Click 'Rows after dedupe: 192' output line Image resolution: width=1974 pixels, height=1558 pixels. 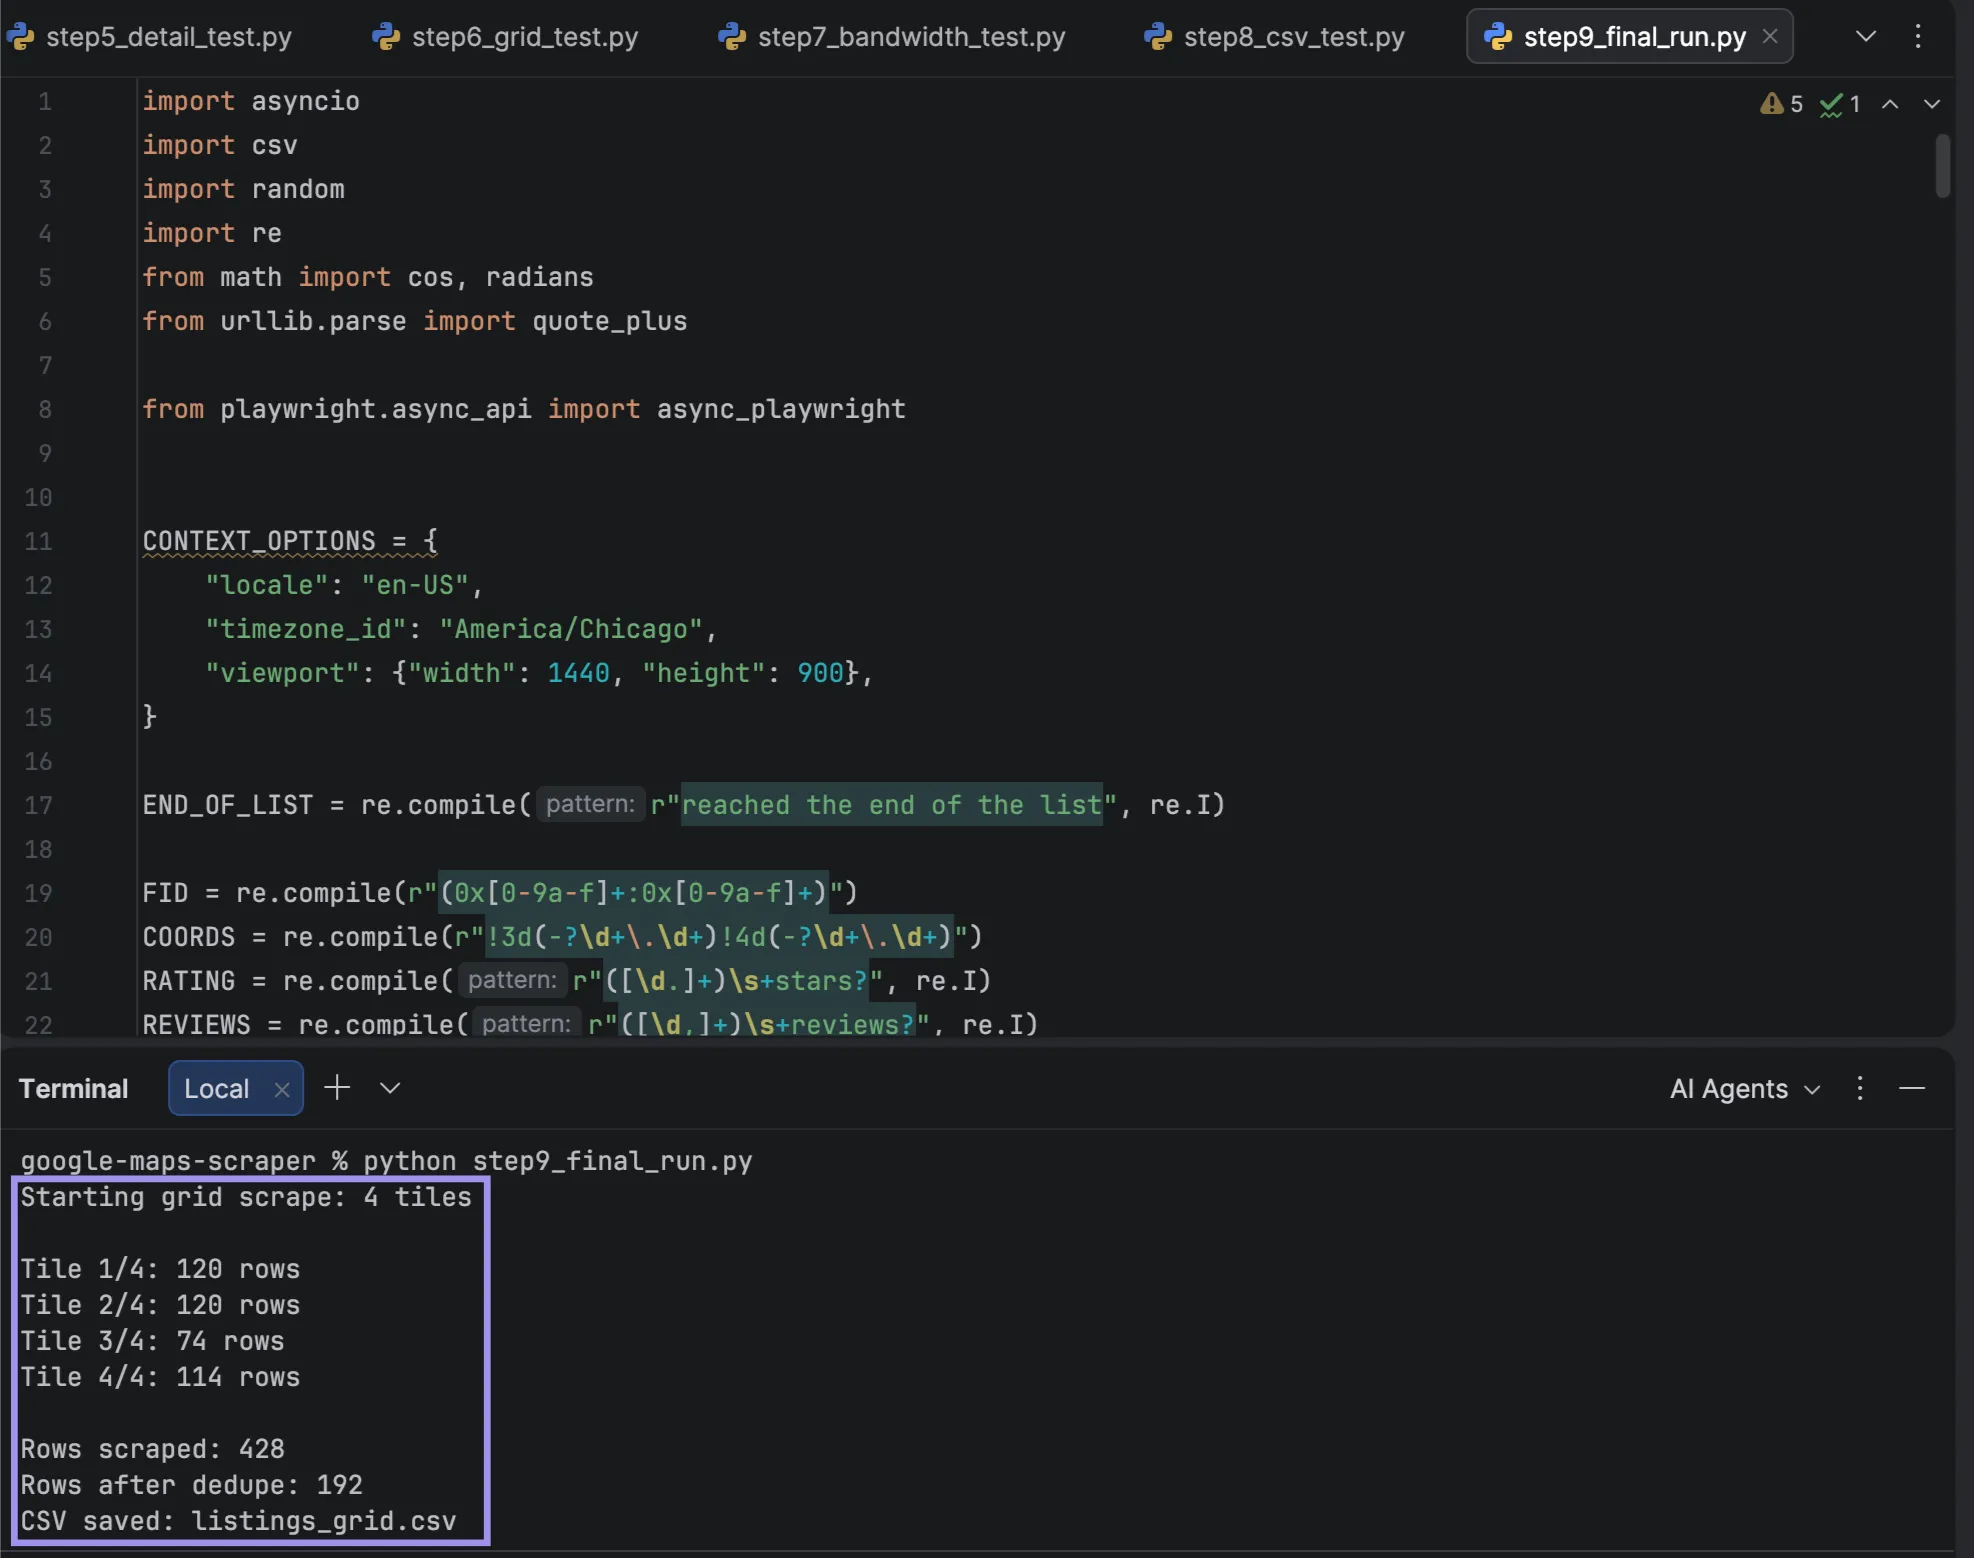[x=191, y=1485]
